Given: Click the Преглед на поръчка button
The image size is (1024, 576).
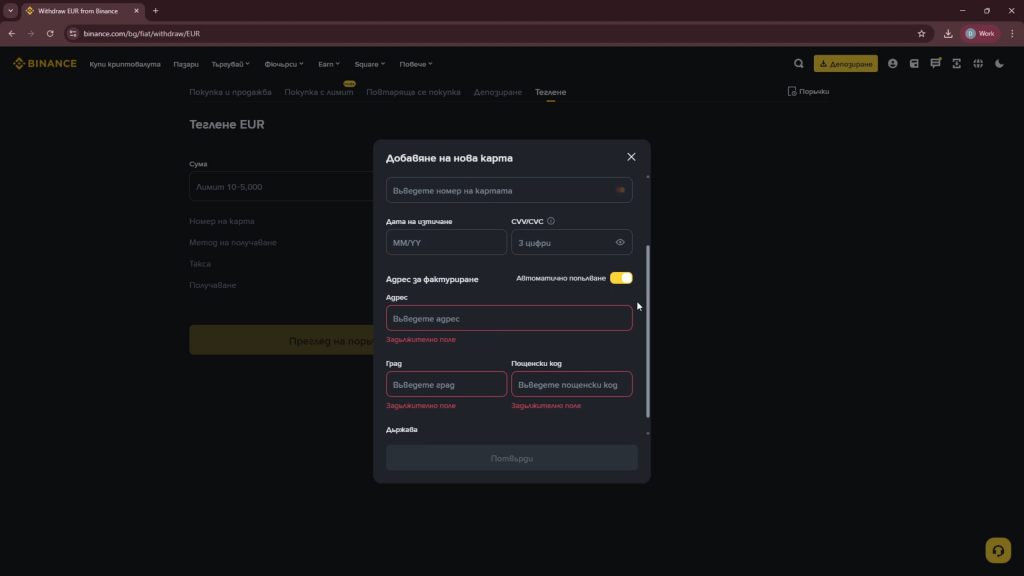Looking at the screenshot, I should (281, 340).
